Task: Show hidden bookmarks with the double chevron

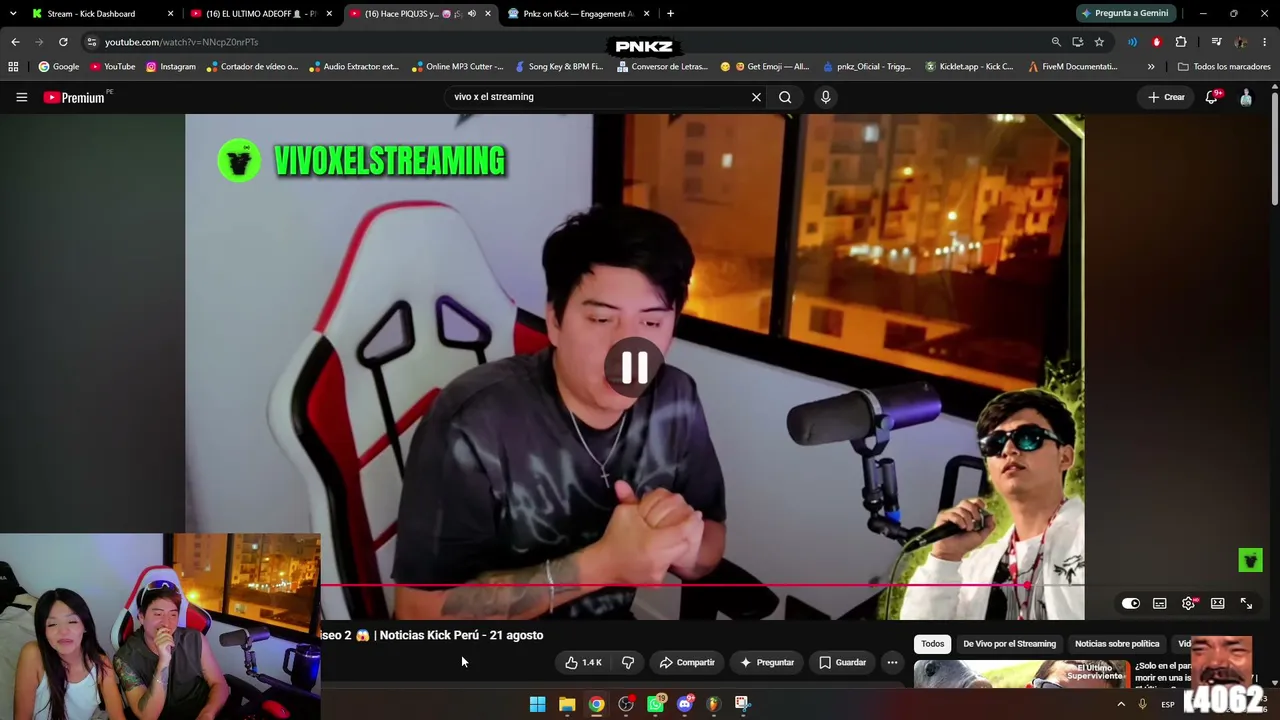Action: coord(1151,67)
